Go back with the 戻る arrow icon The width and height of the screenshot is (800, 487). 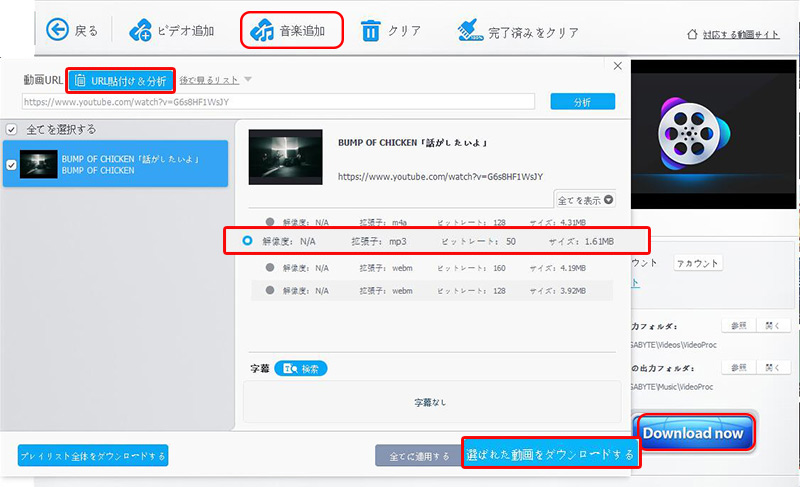coord(57,30)
